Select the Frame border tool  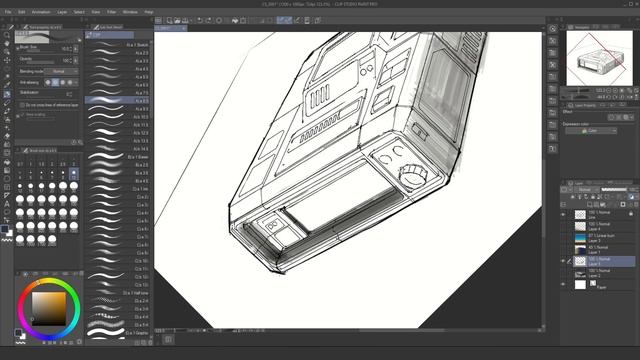7,187
